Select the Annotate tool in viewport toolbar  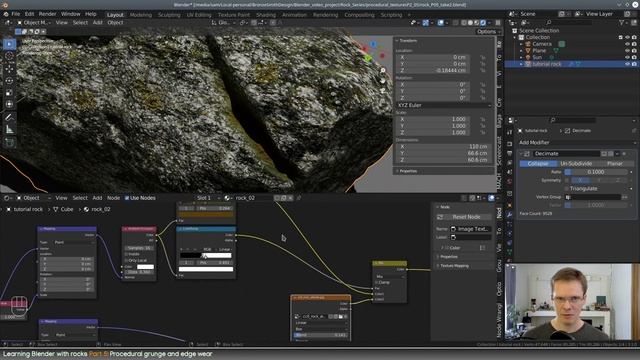pyautogui.click(x=9, y=118)
